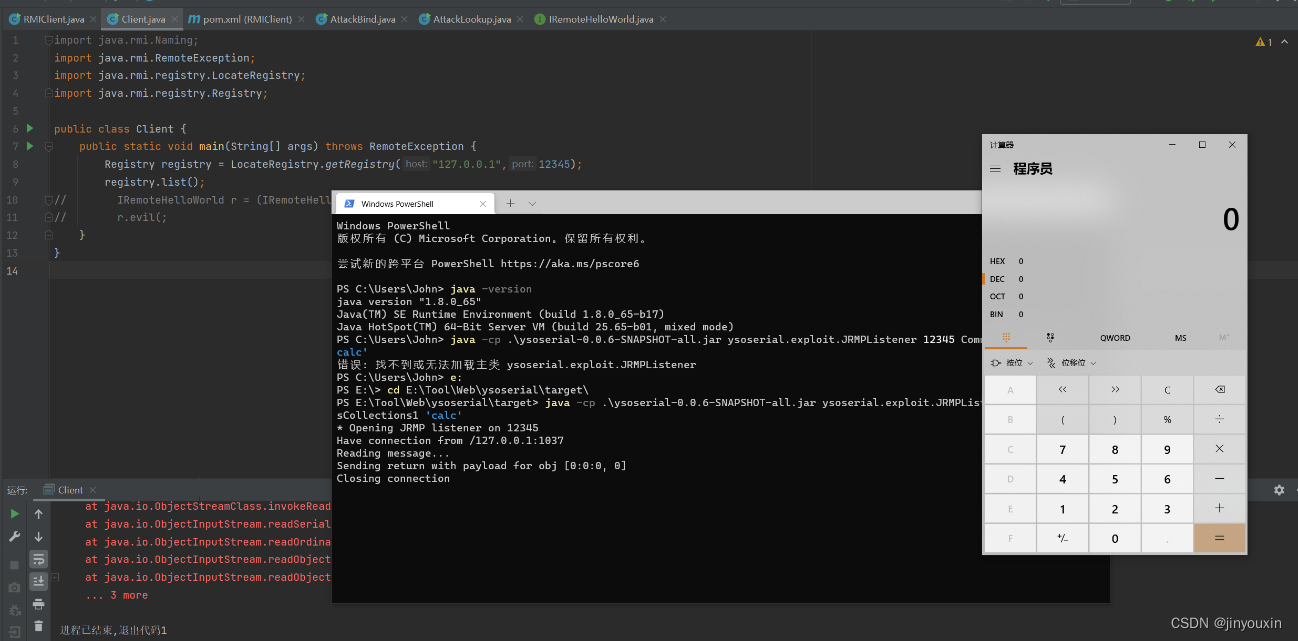Maximize the Calculator window
This screenshot has width=1298, height=641.
(1202, 145)
